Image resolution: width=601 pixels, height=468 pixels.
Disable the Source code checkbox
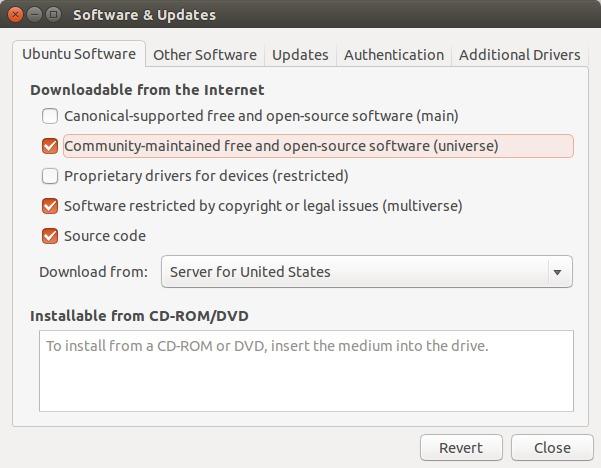[50, 236]
